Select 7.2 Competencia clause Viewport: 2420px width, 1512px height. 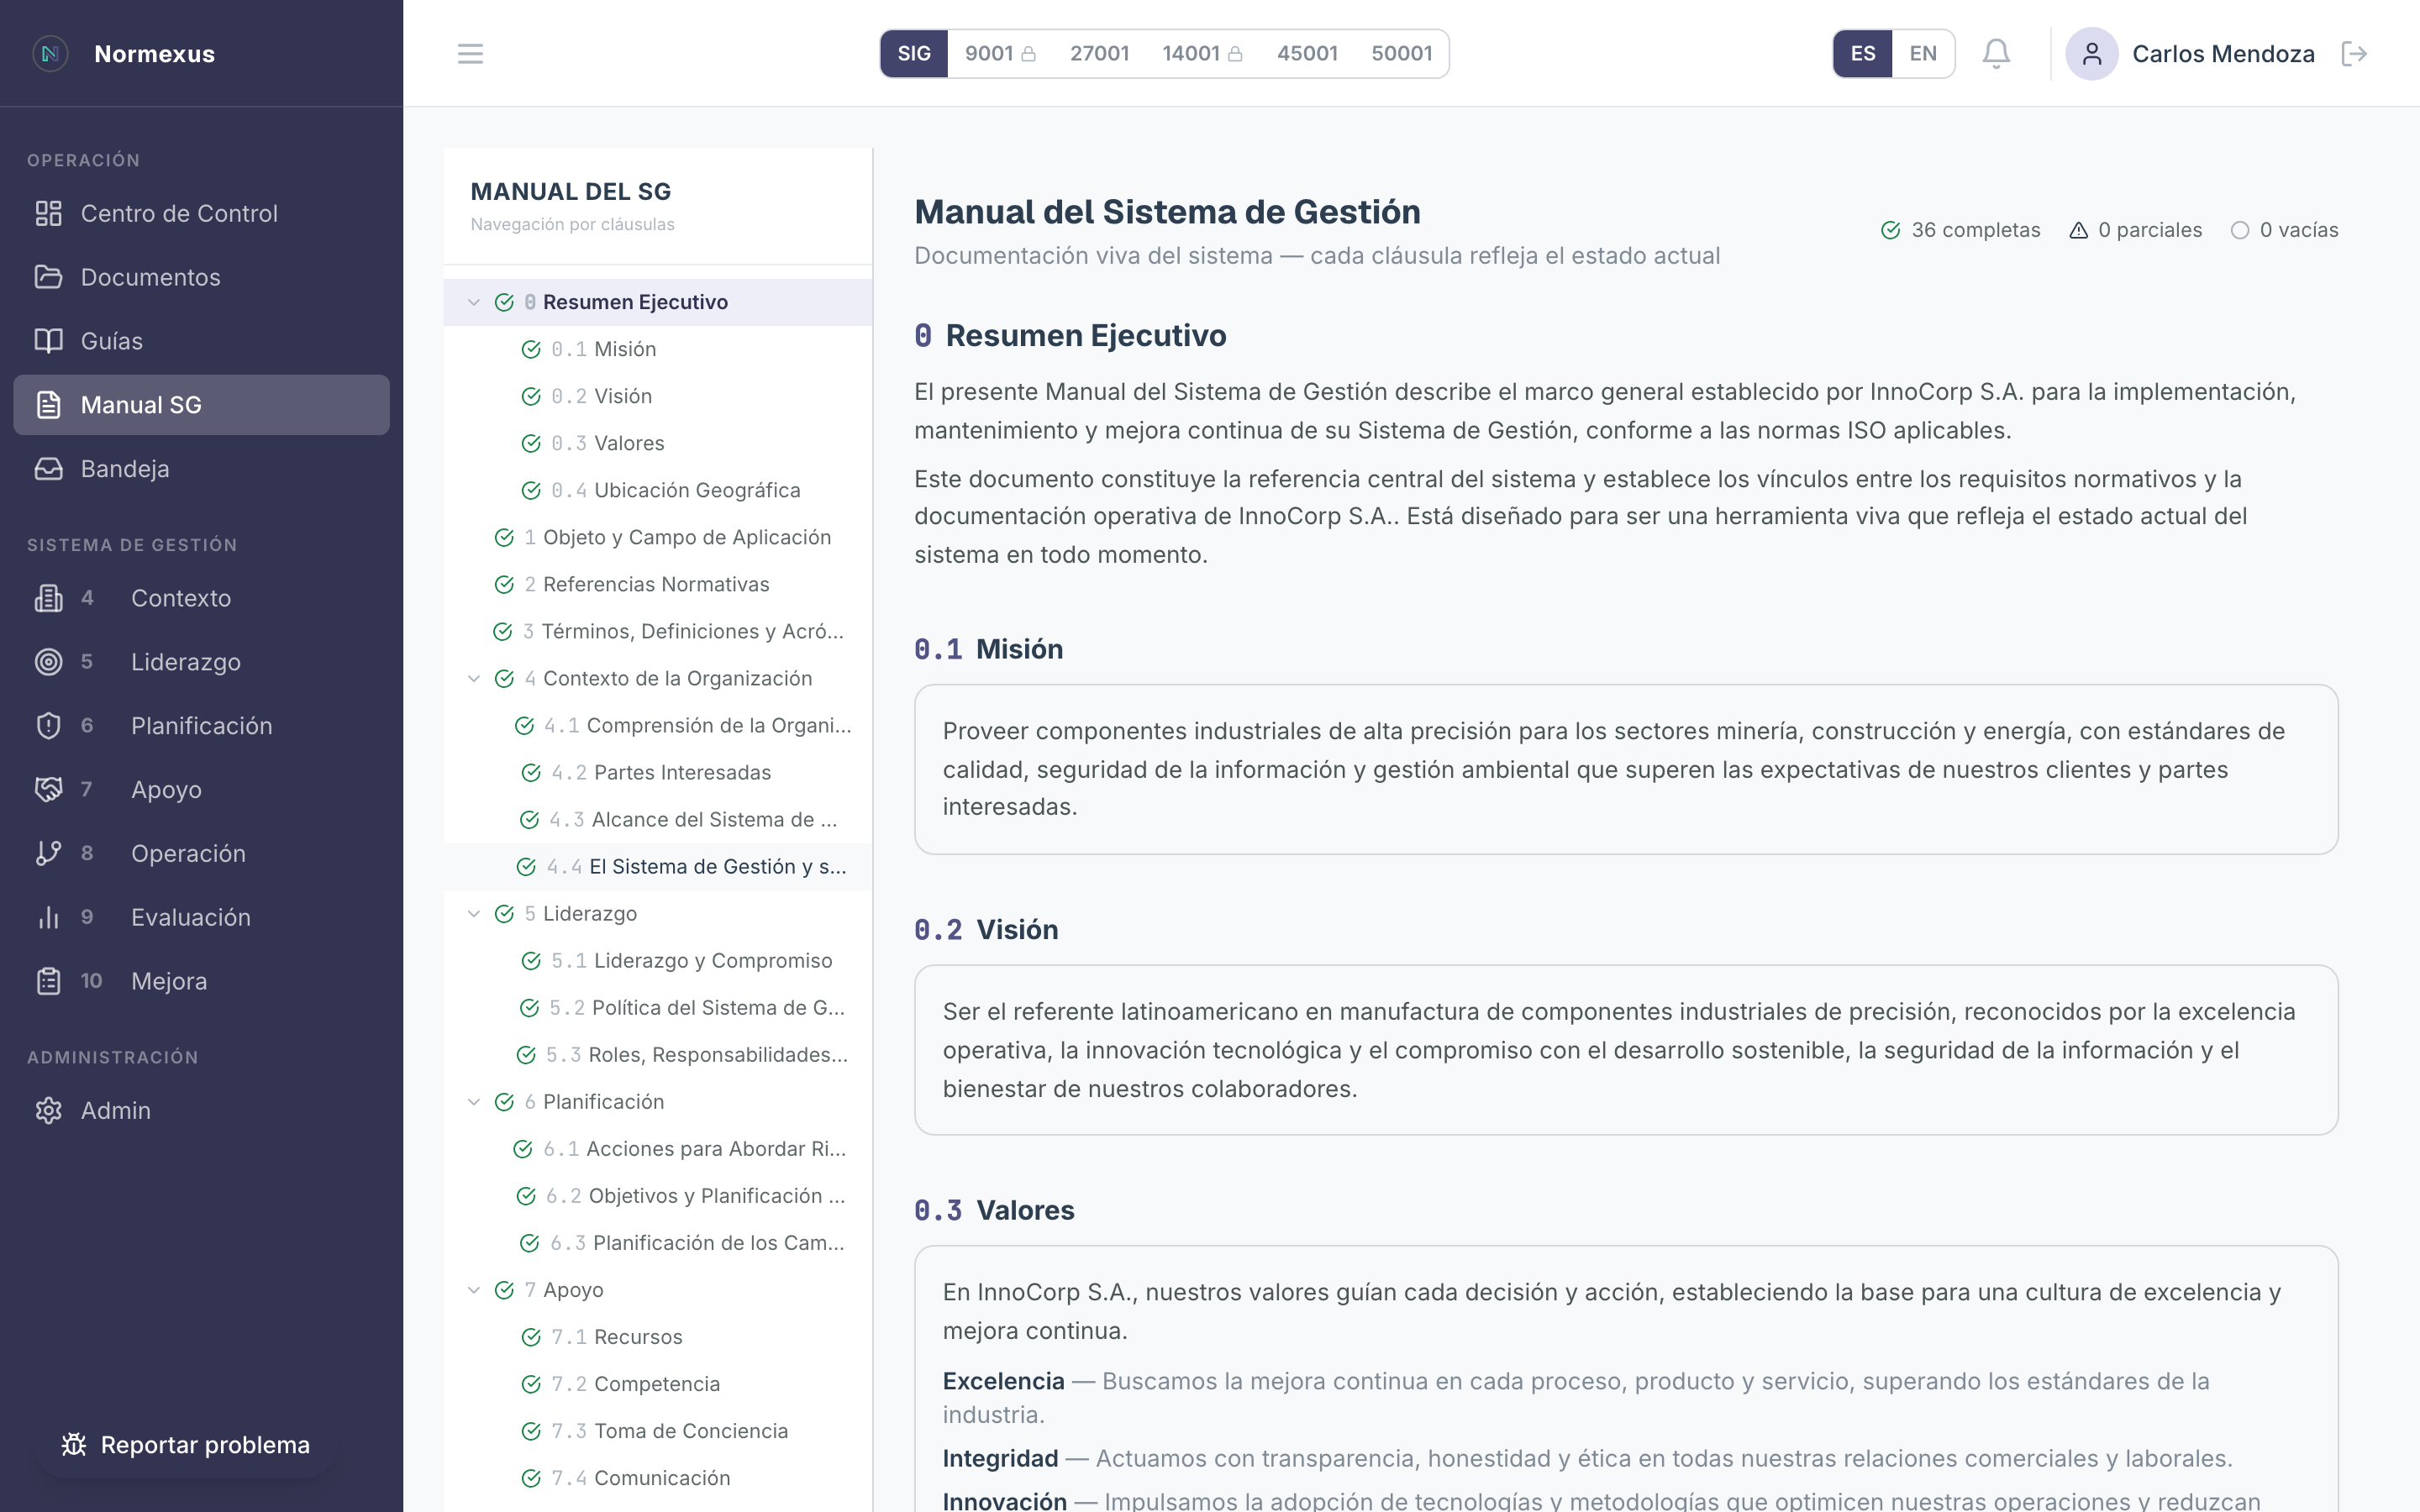pyautogui.click(x=658, y=1384)
